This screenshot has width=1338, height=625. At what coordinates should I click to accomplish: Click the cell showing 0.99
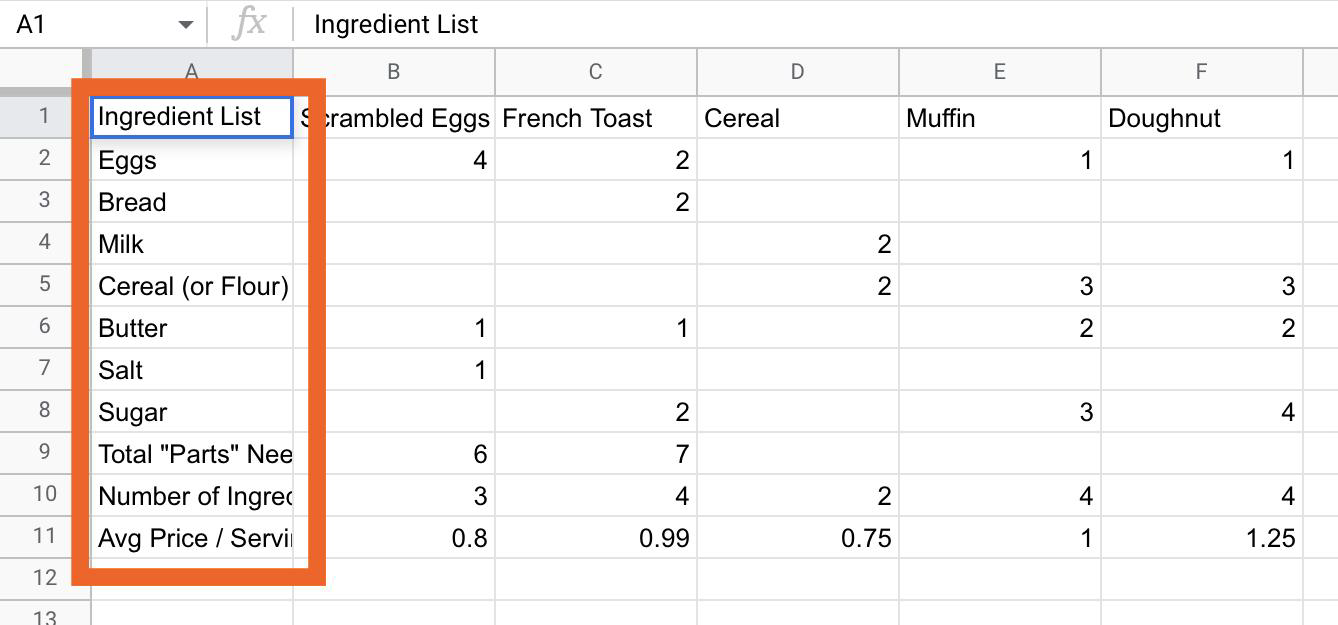596,538
